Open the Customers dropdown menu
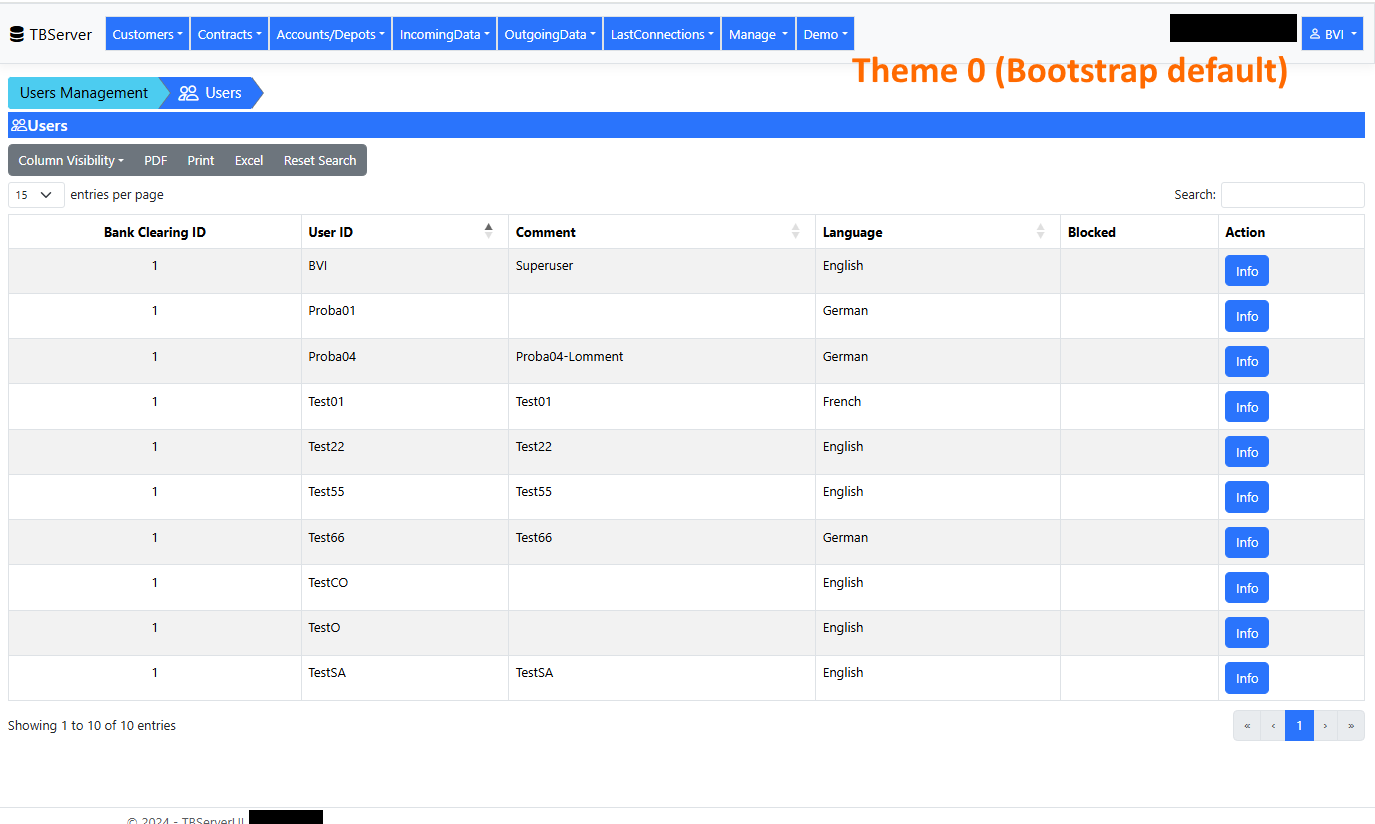The height and width of the screenshot is (824, 1375). (x=147, y=34)
